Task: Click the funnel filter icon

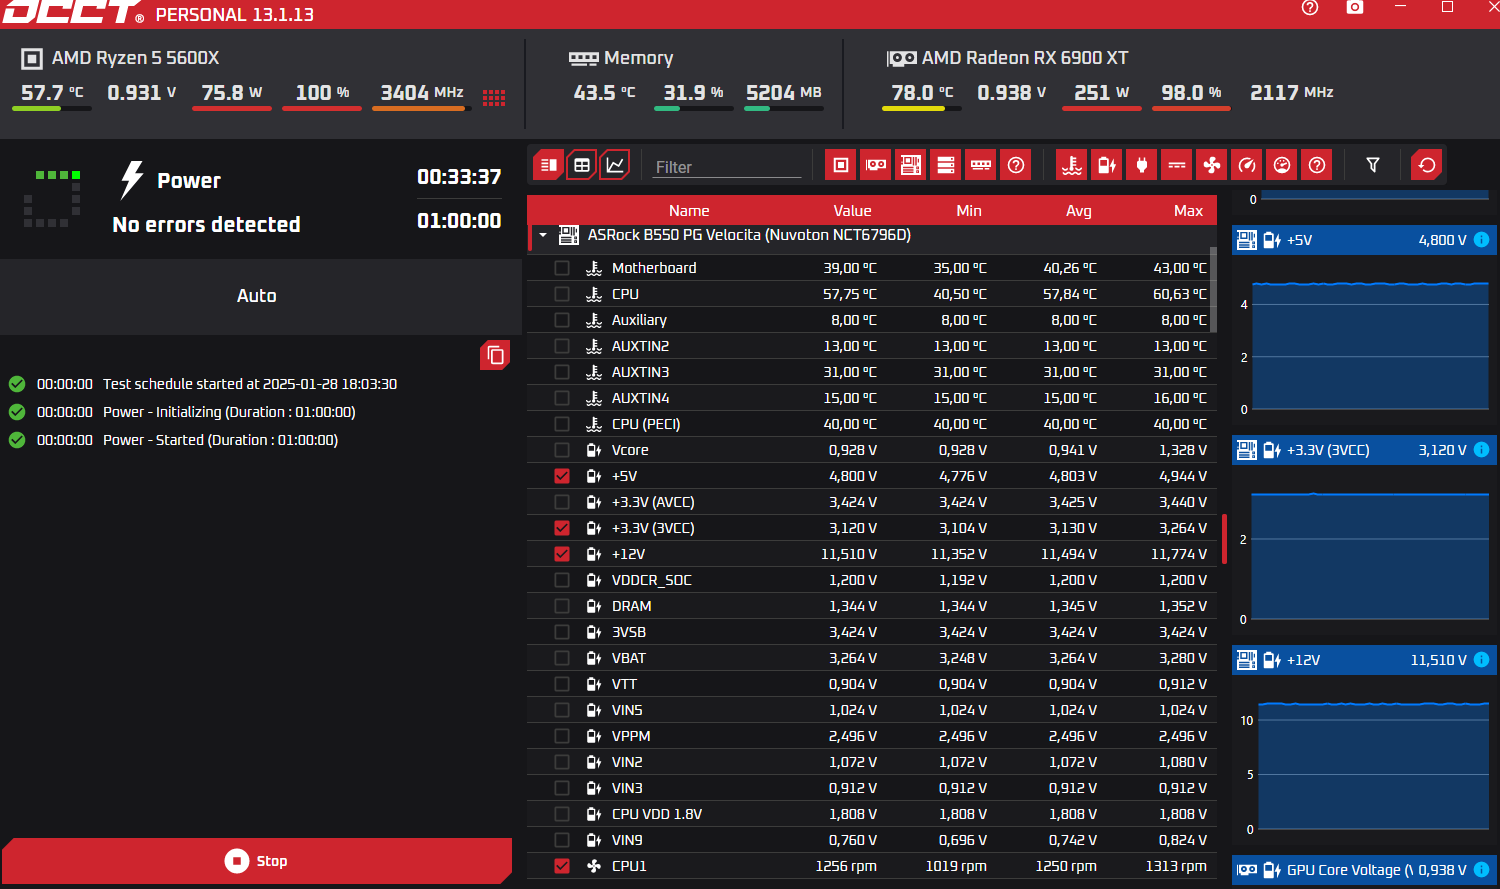Action: [1373, 165]
